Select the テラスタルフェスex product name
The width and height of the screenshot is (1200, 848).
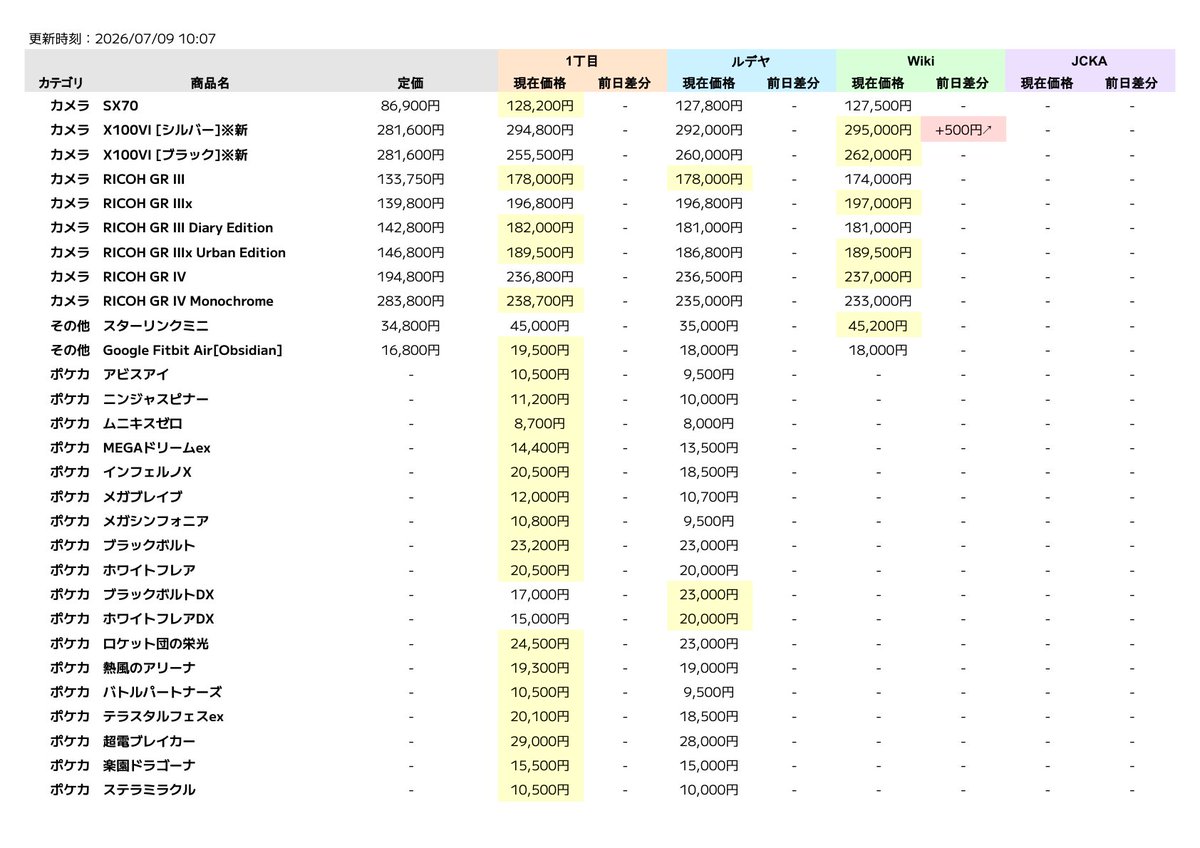click(x=163, y=716)
